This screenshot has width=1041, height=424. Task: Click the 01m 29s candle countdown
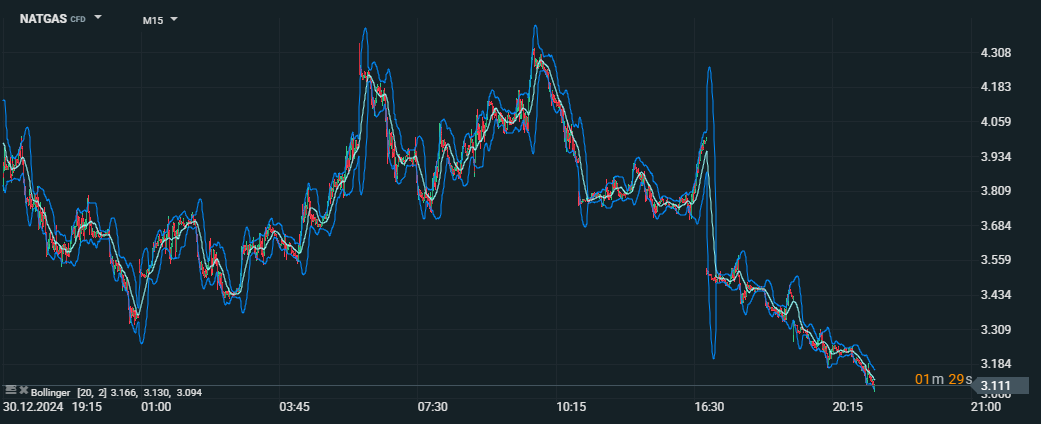pyautogui.click(x=943, y=380)
